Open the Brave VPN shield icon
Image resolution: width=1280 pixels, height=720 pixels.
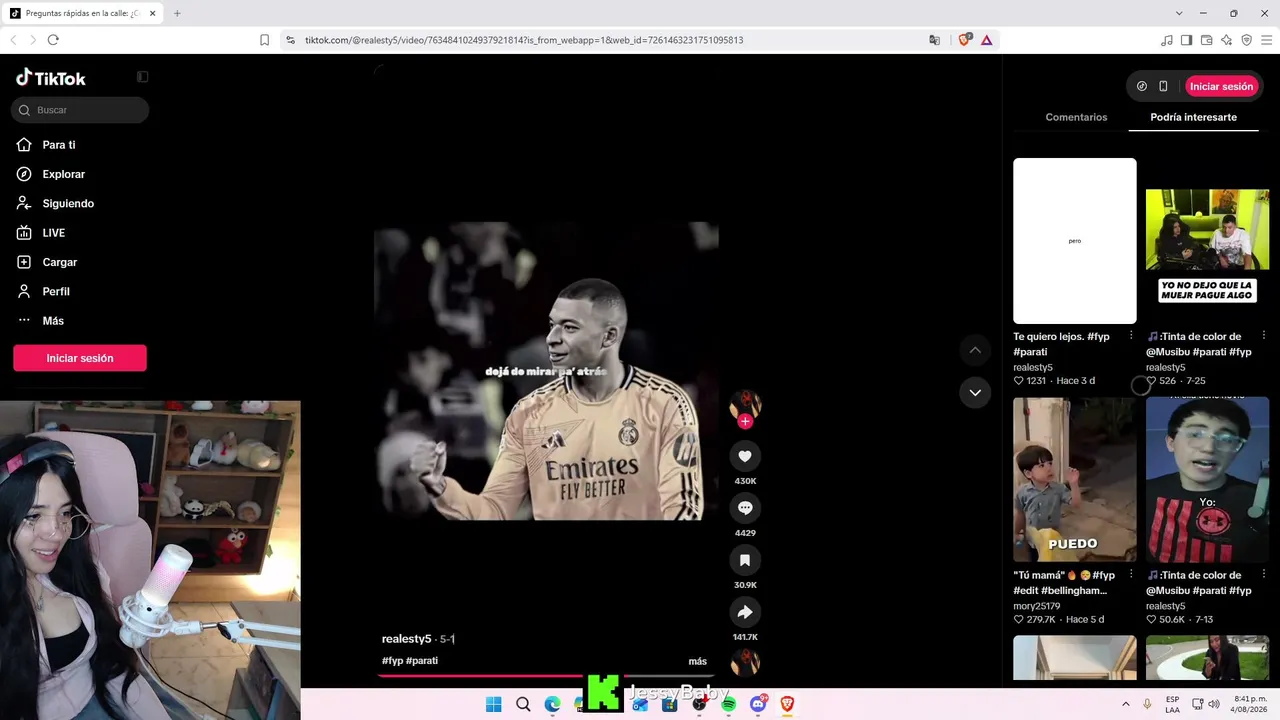(x=1246, y=40)
